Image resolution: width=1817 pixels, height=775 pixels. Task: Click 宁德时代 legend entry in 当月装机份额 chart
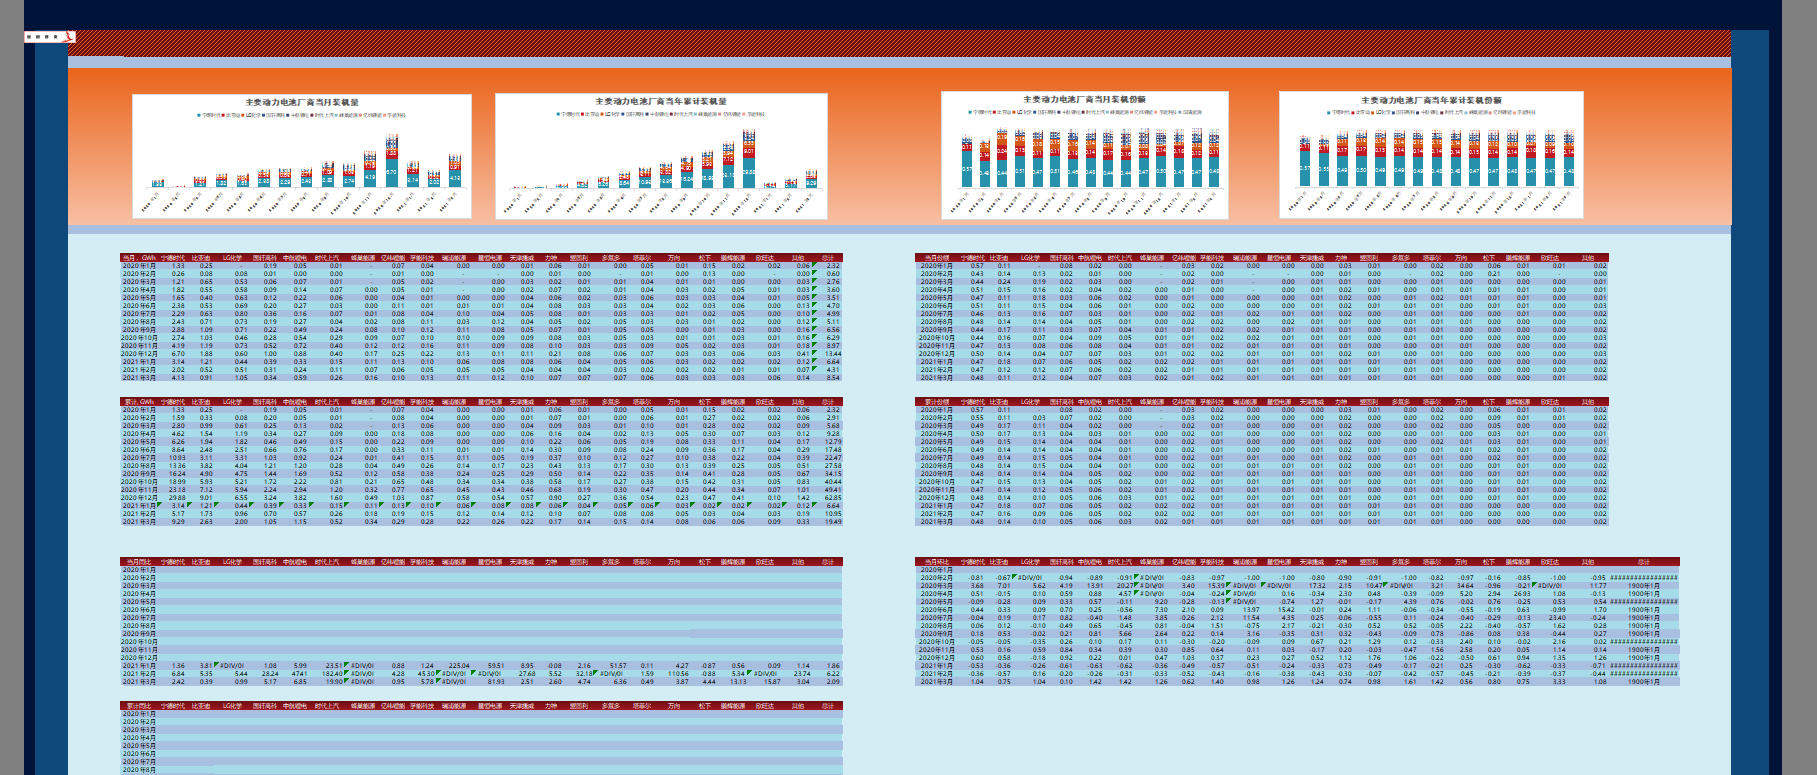pyautogui.click(x=981, y=112)
